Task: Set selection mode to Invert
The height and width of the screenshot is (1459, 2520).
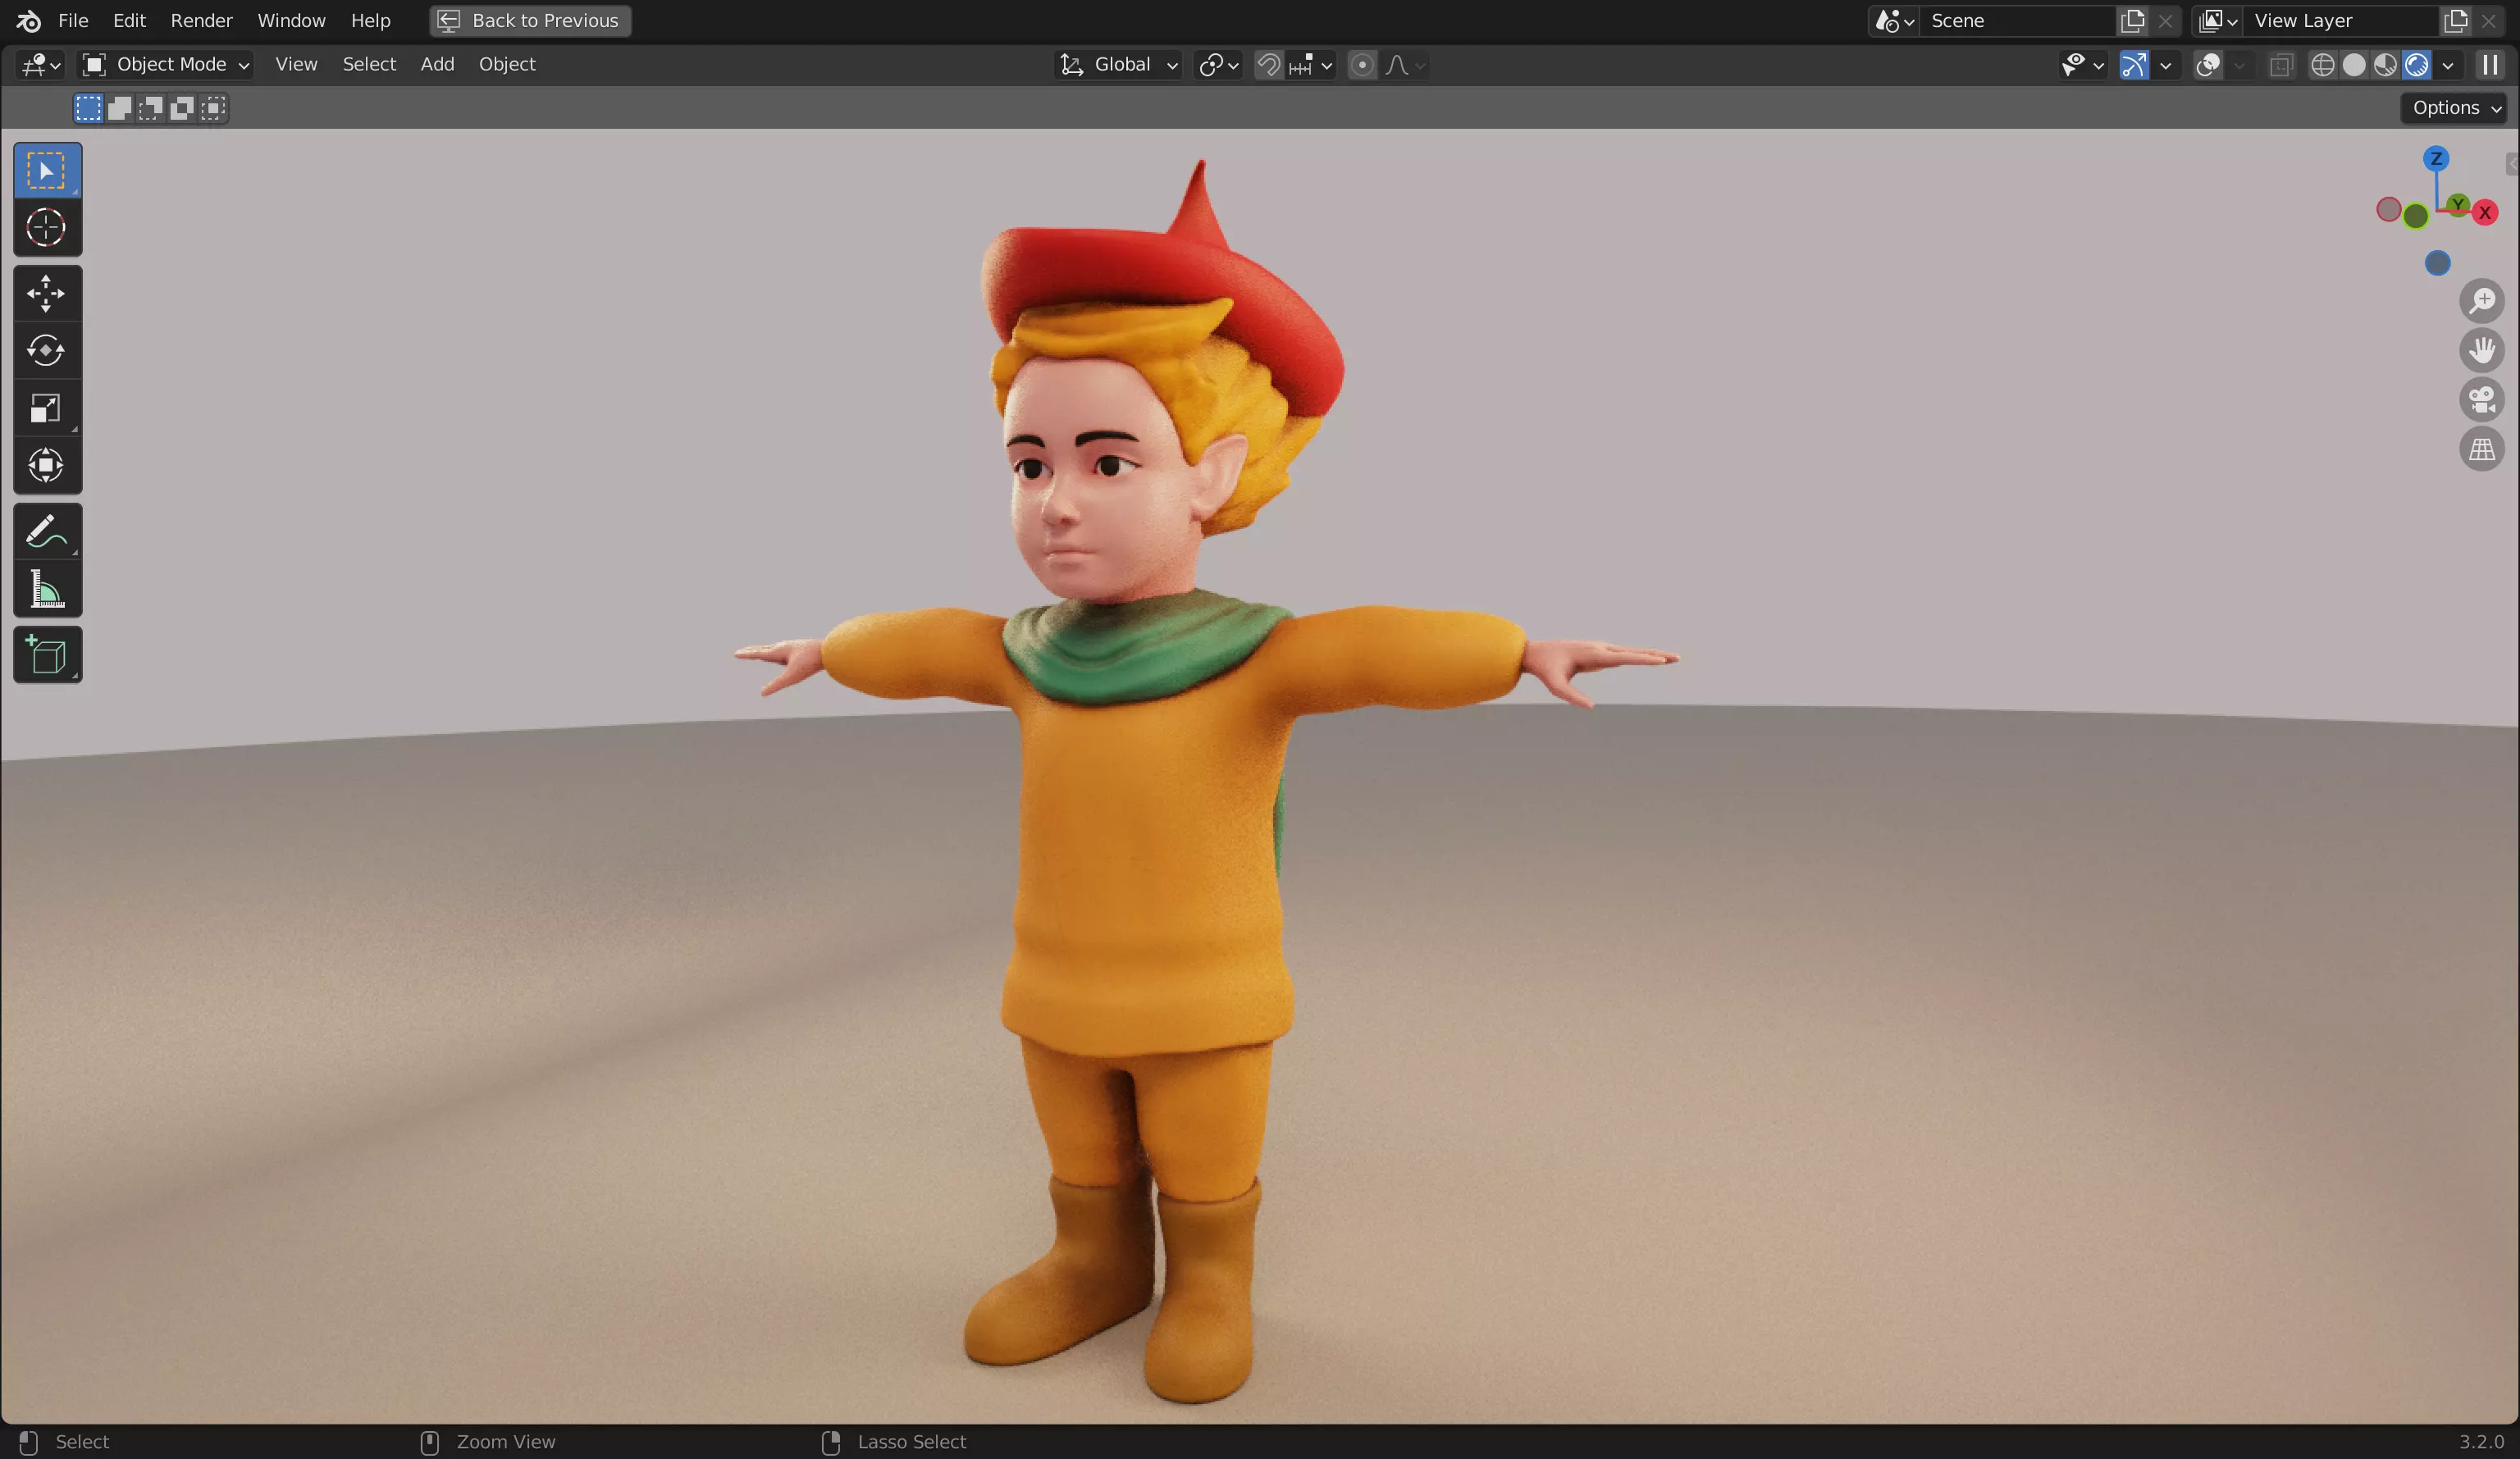Action: (182, 108)
